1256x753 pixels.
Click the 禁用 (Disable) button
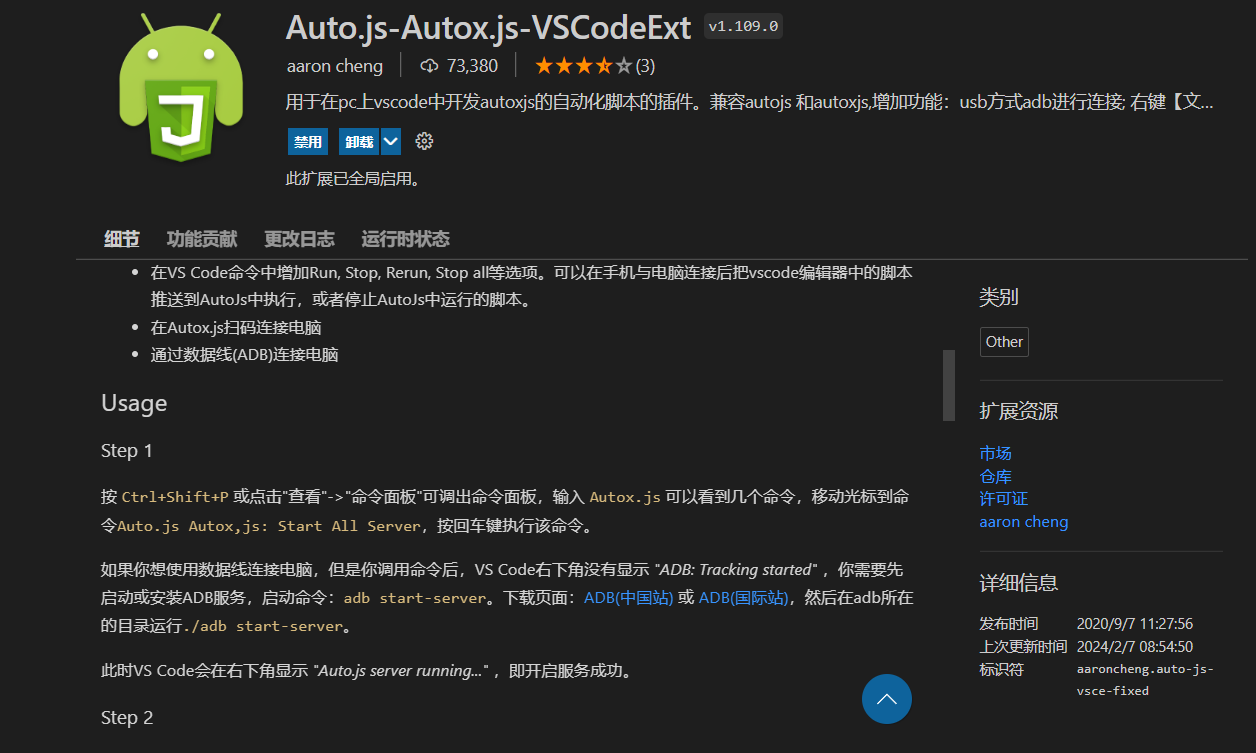[x=308, y=142]
